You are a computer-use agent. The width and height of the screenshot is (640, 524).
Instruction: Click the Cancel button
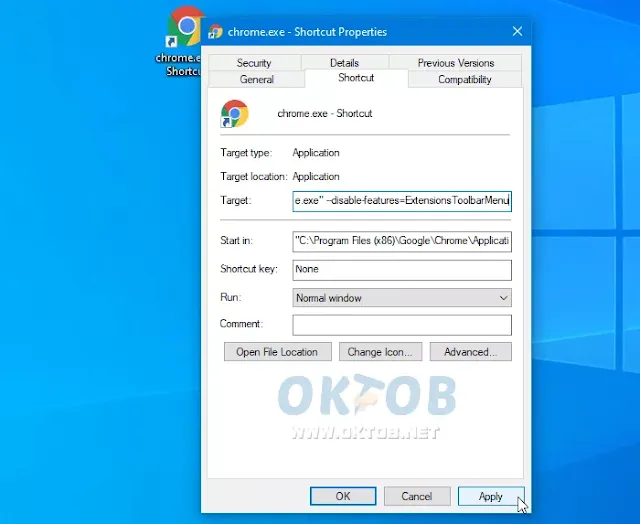417,496
